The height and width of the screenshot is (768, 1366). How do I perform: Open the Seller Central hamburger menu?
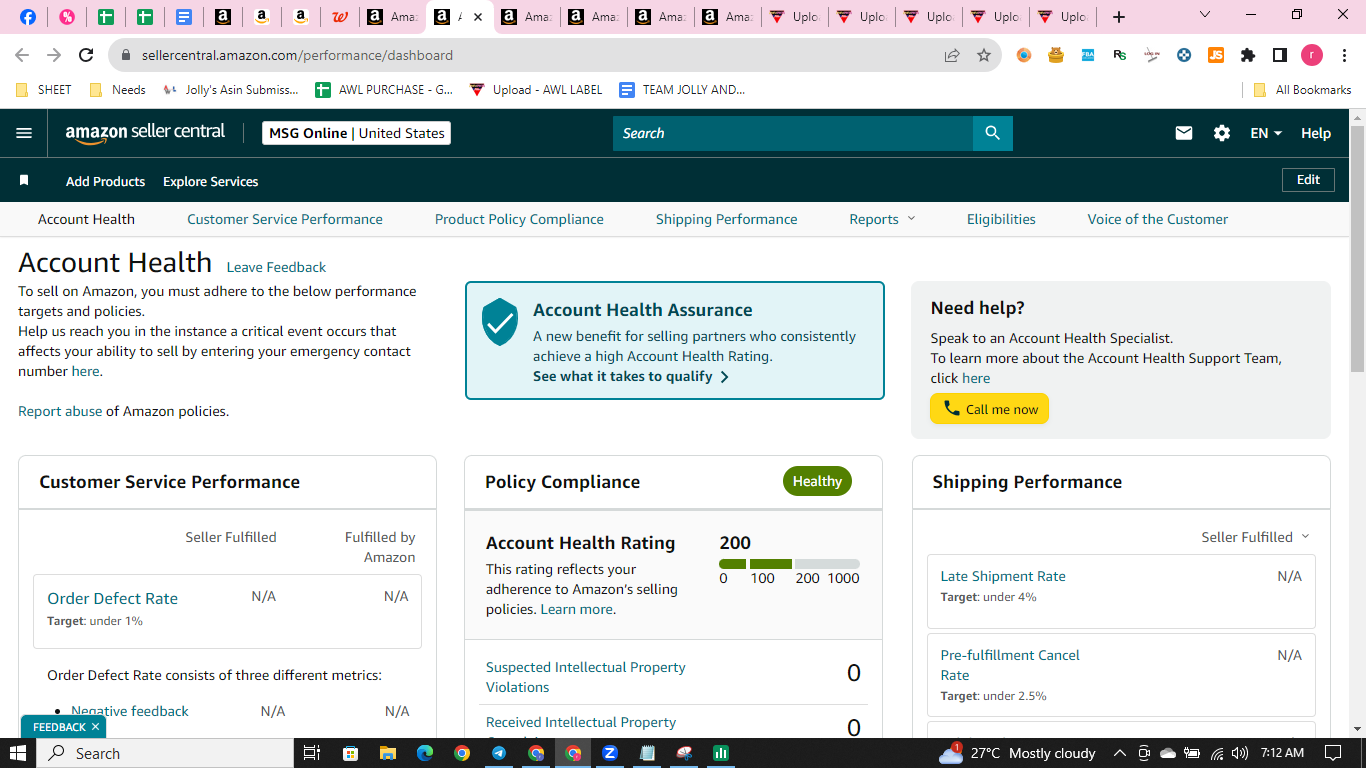(24, 133)
